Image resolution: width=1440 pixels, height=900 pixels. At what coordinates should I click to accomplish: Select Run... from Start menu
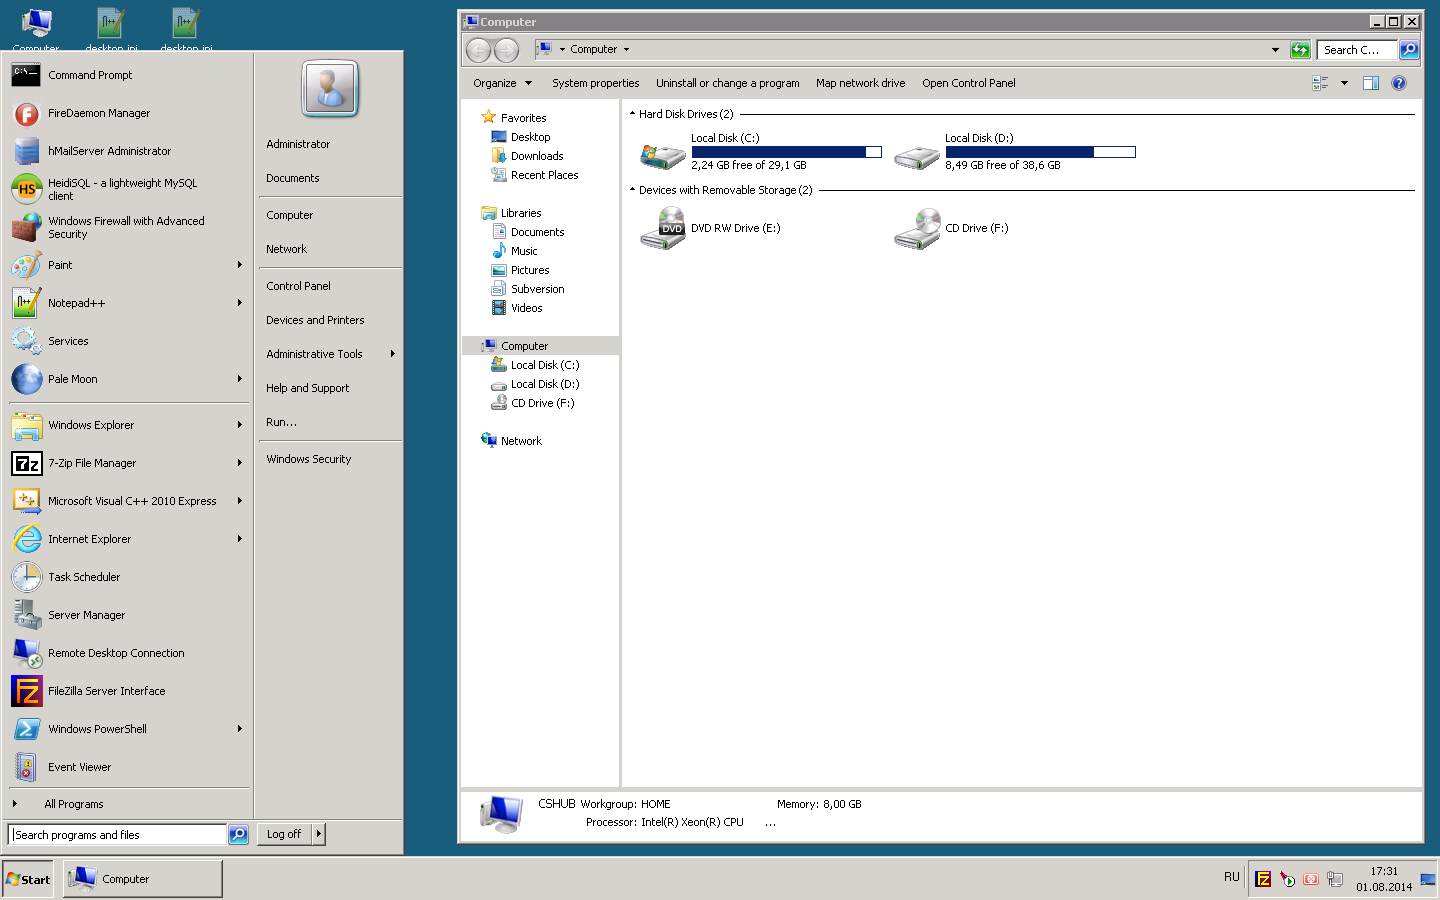point(281,422)
